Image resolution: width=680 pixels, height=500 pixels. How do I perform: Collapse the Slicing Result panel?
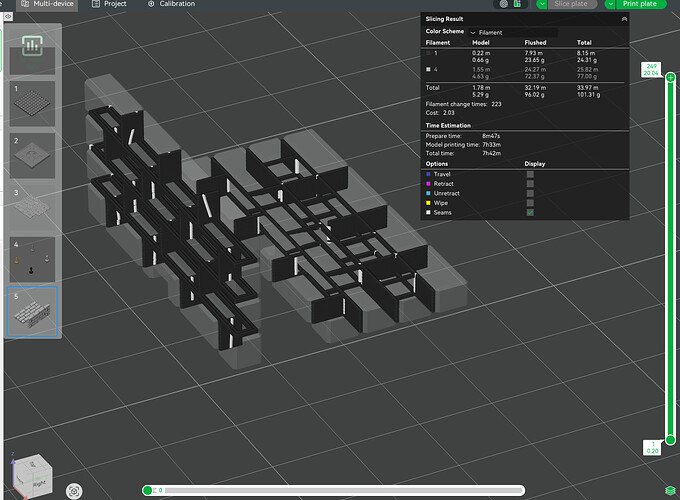(624, 19)
